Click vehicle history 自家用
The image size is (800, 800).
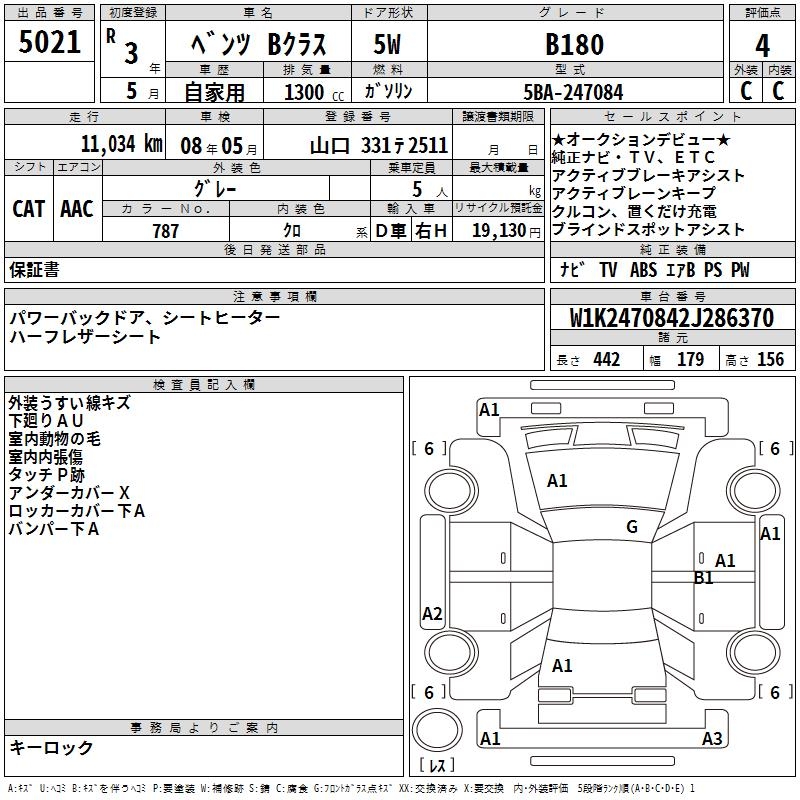pyautogui.click(x=214, y=92)
